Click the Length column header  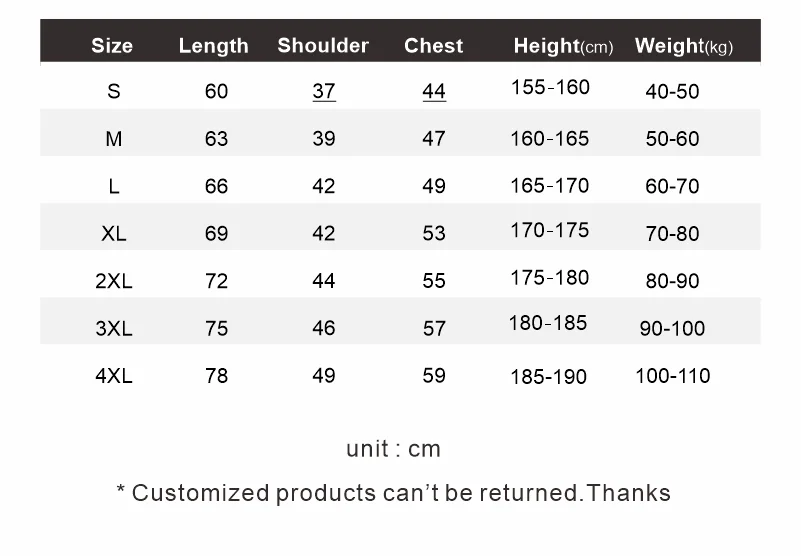click(x=213, y=46)
